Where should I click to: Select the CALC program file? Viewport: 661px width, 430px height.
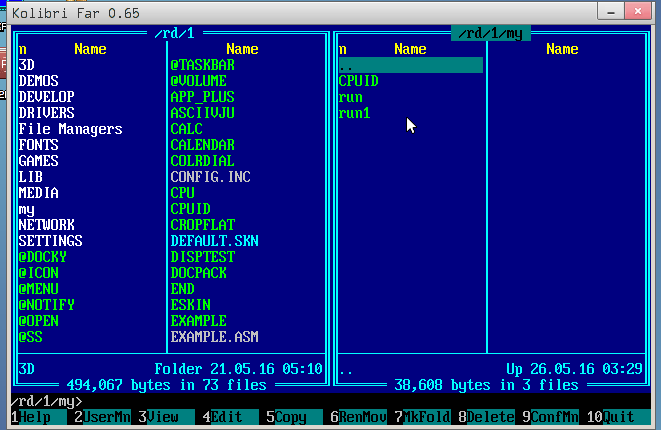187,129
